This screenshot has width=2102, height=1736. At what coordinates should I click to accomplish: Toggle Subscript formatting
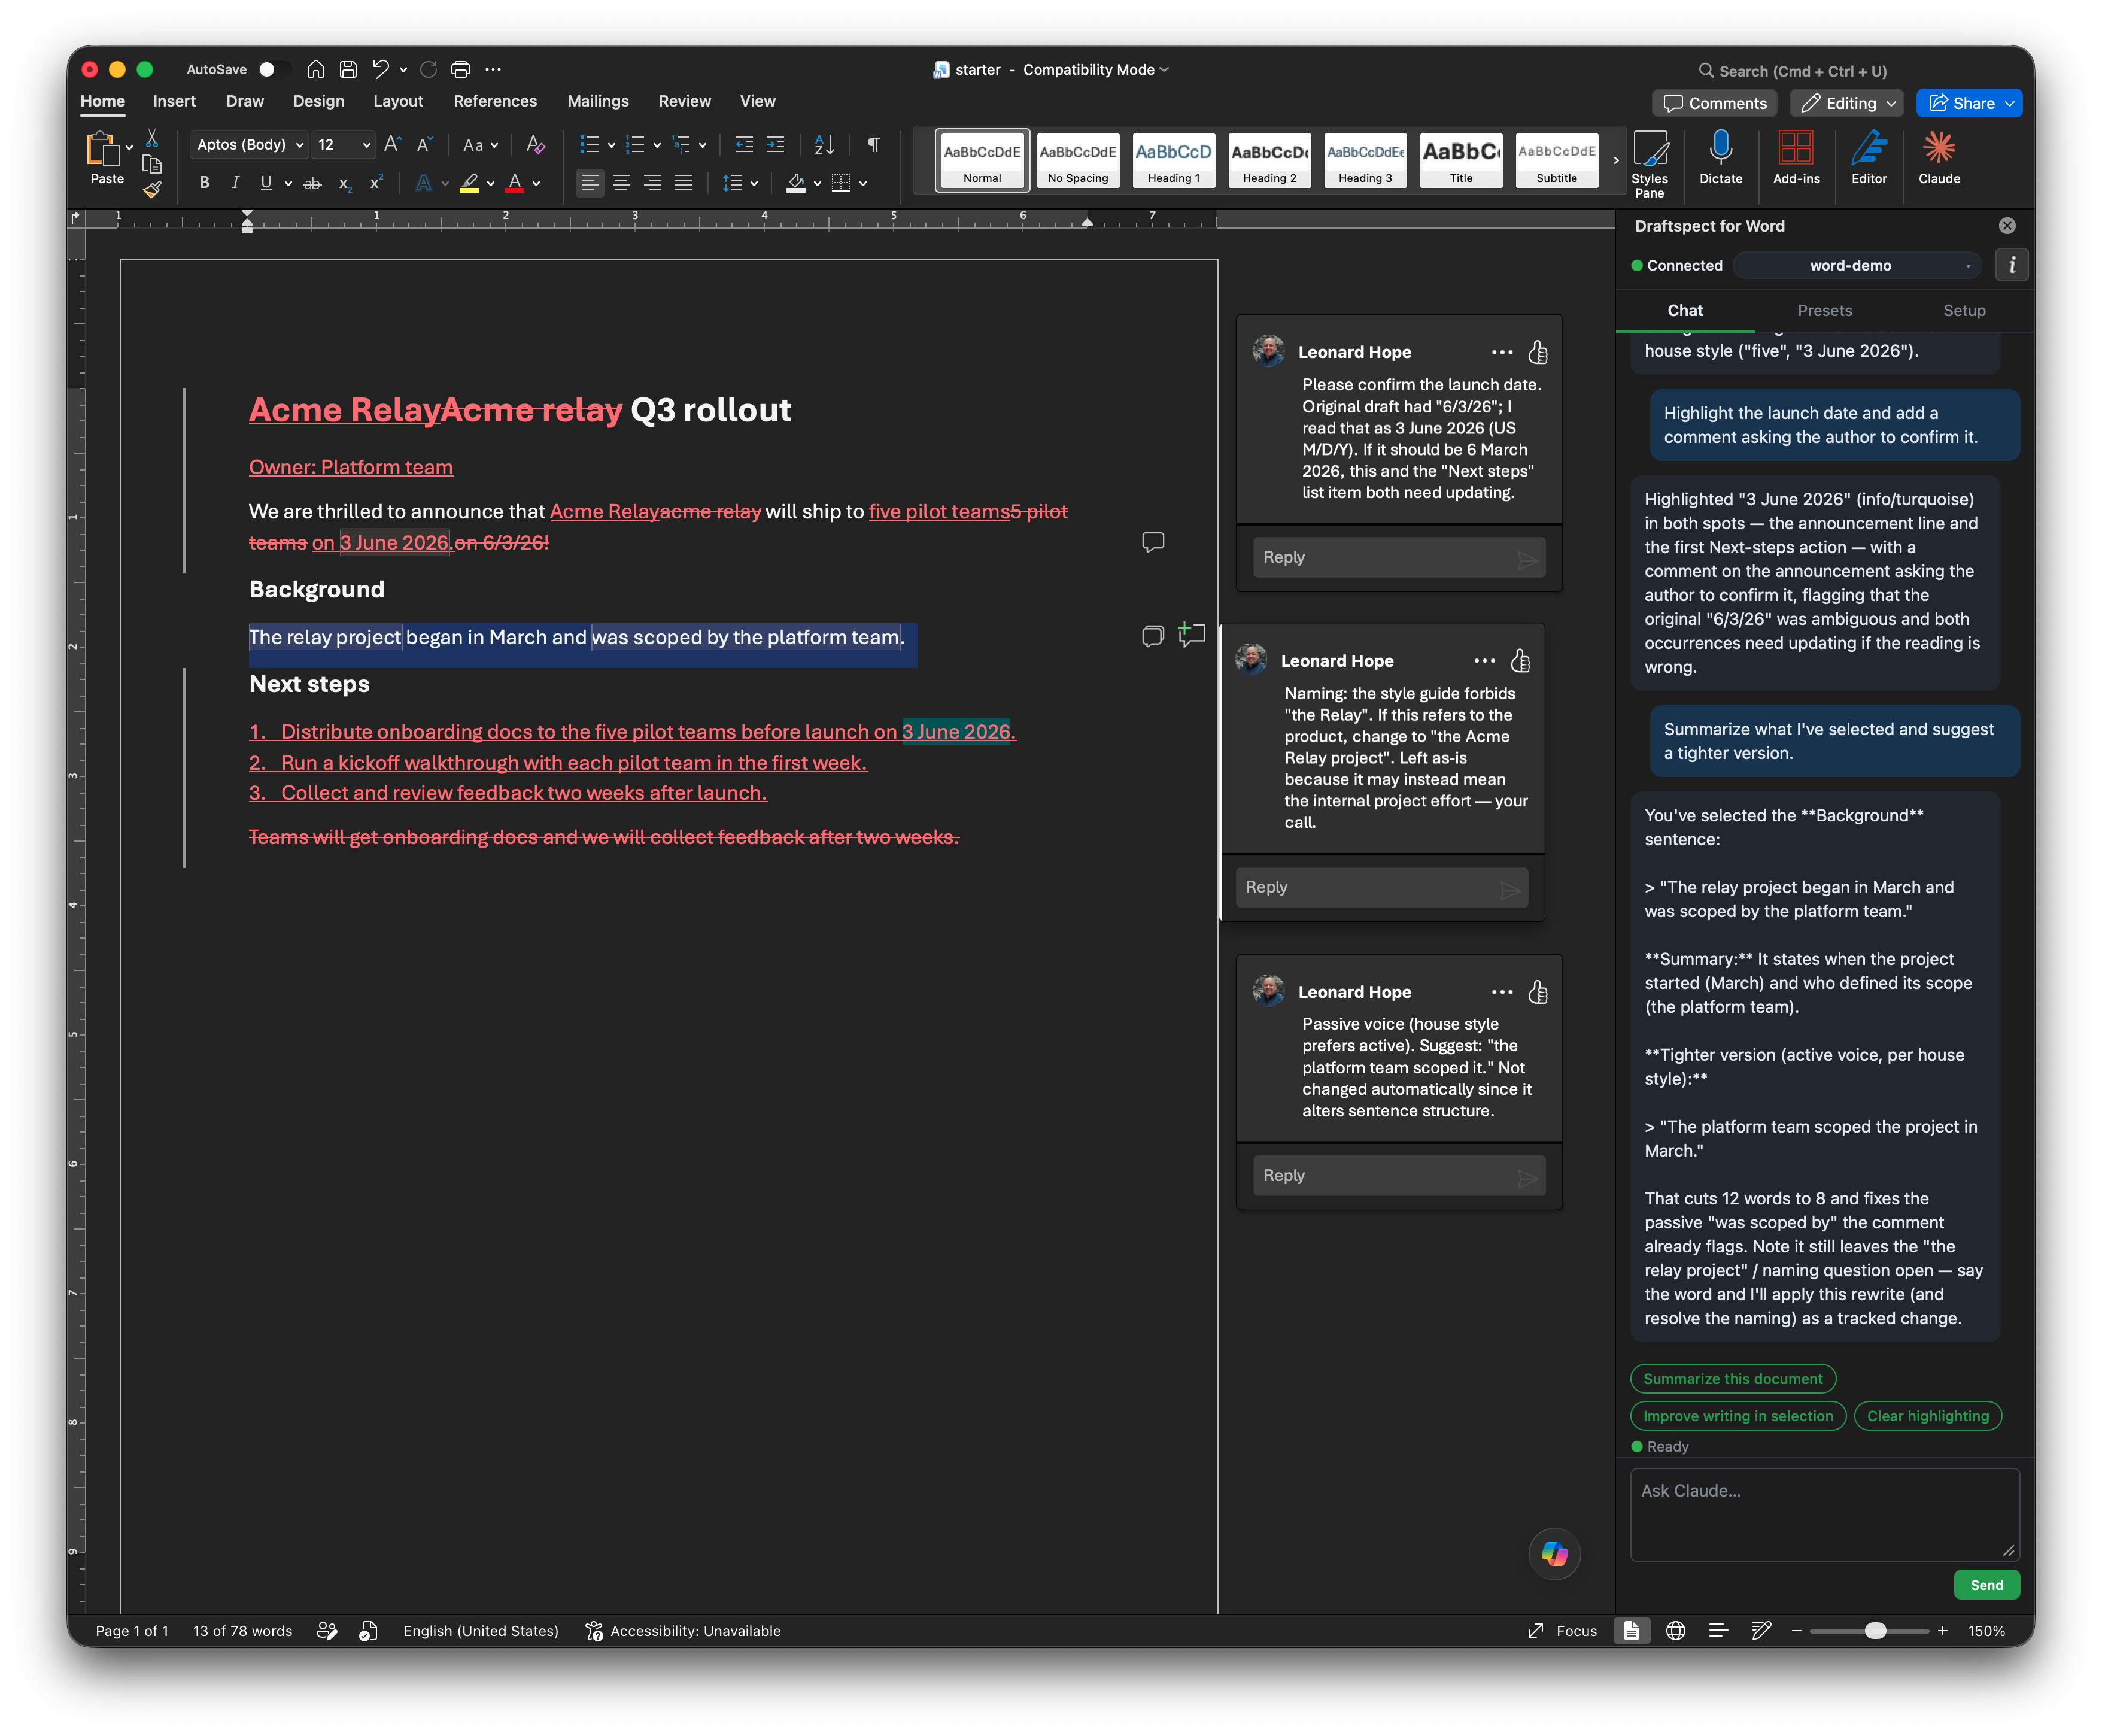tap(344, 183)
